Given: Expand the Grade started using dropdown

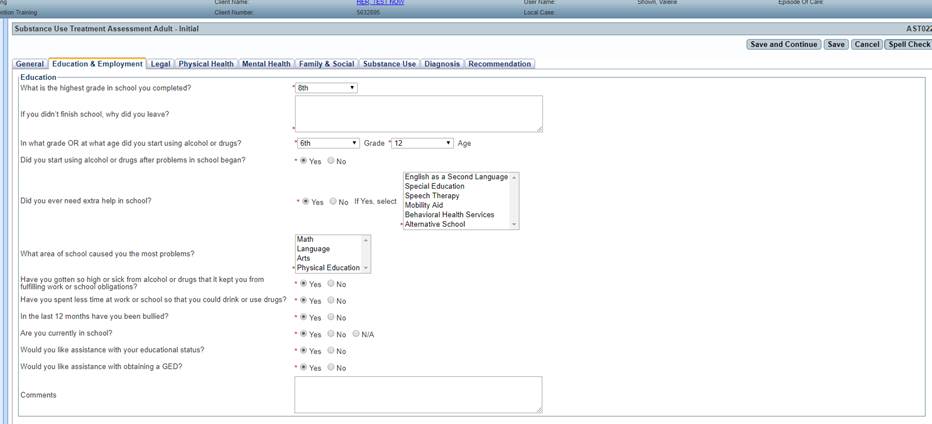Looking at the screenshot, I should tap(328, 143).
